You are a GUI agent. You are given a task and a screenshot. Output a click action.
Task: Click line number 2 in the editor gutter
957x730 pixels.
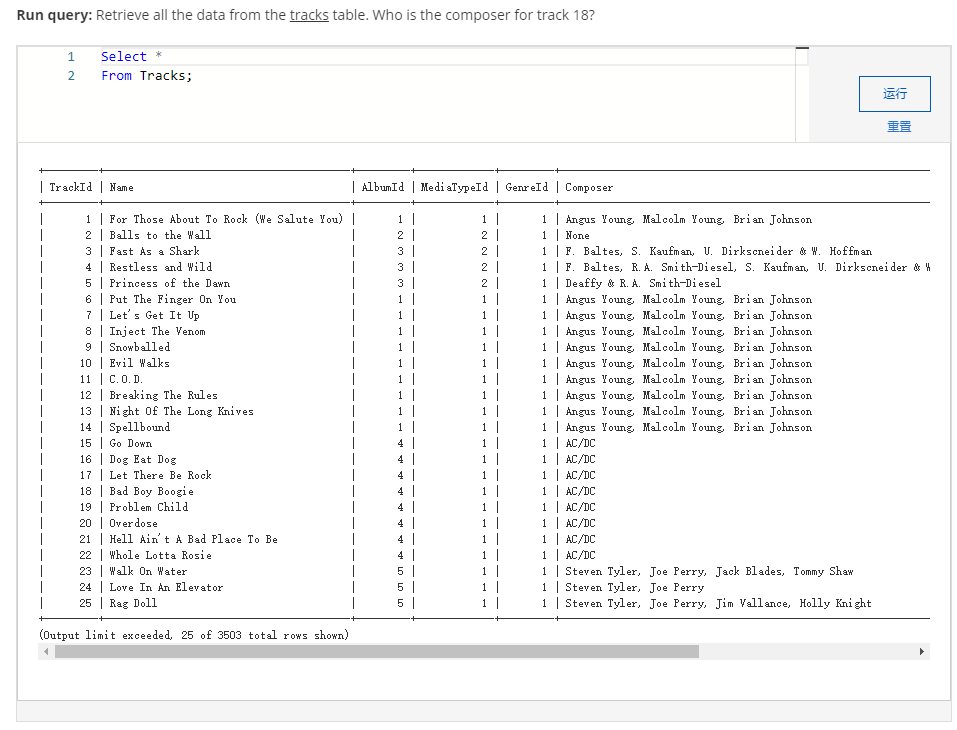pyautogui.click(x=71, y=75)
